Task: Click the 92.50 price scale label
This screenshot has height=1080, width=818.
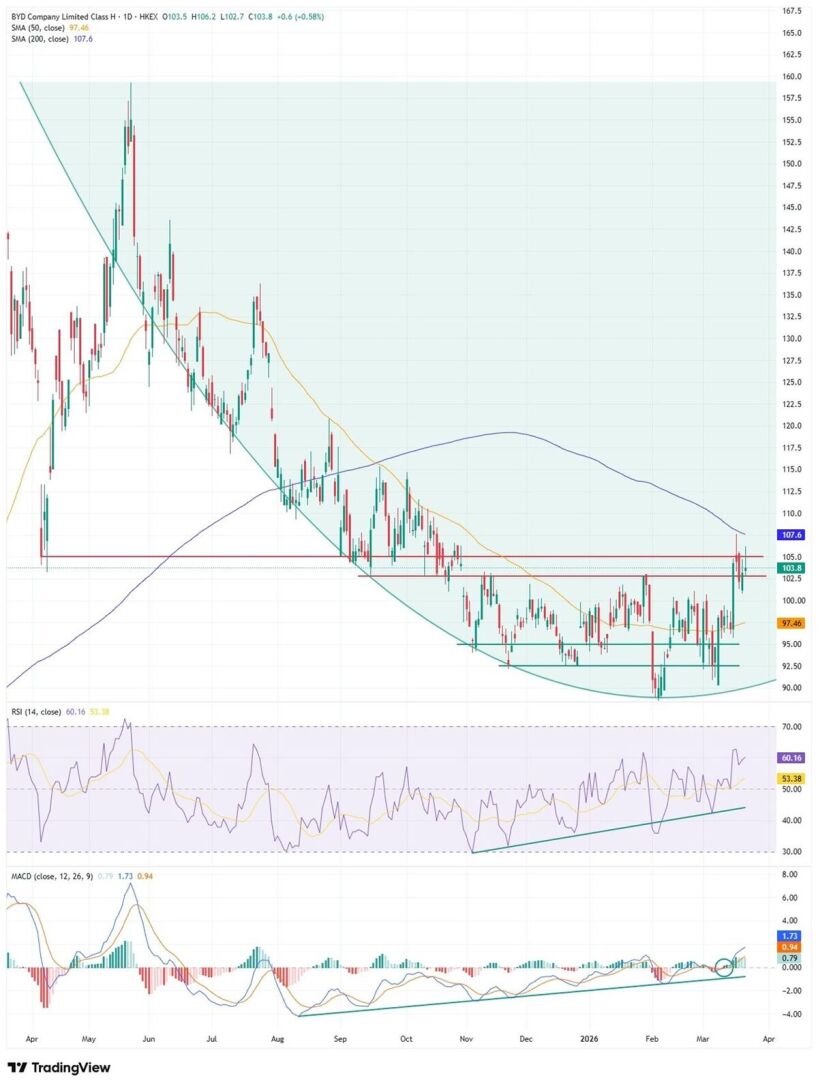Action: click(793, 666)
